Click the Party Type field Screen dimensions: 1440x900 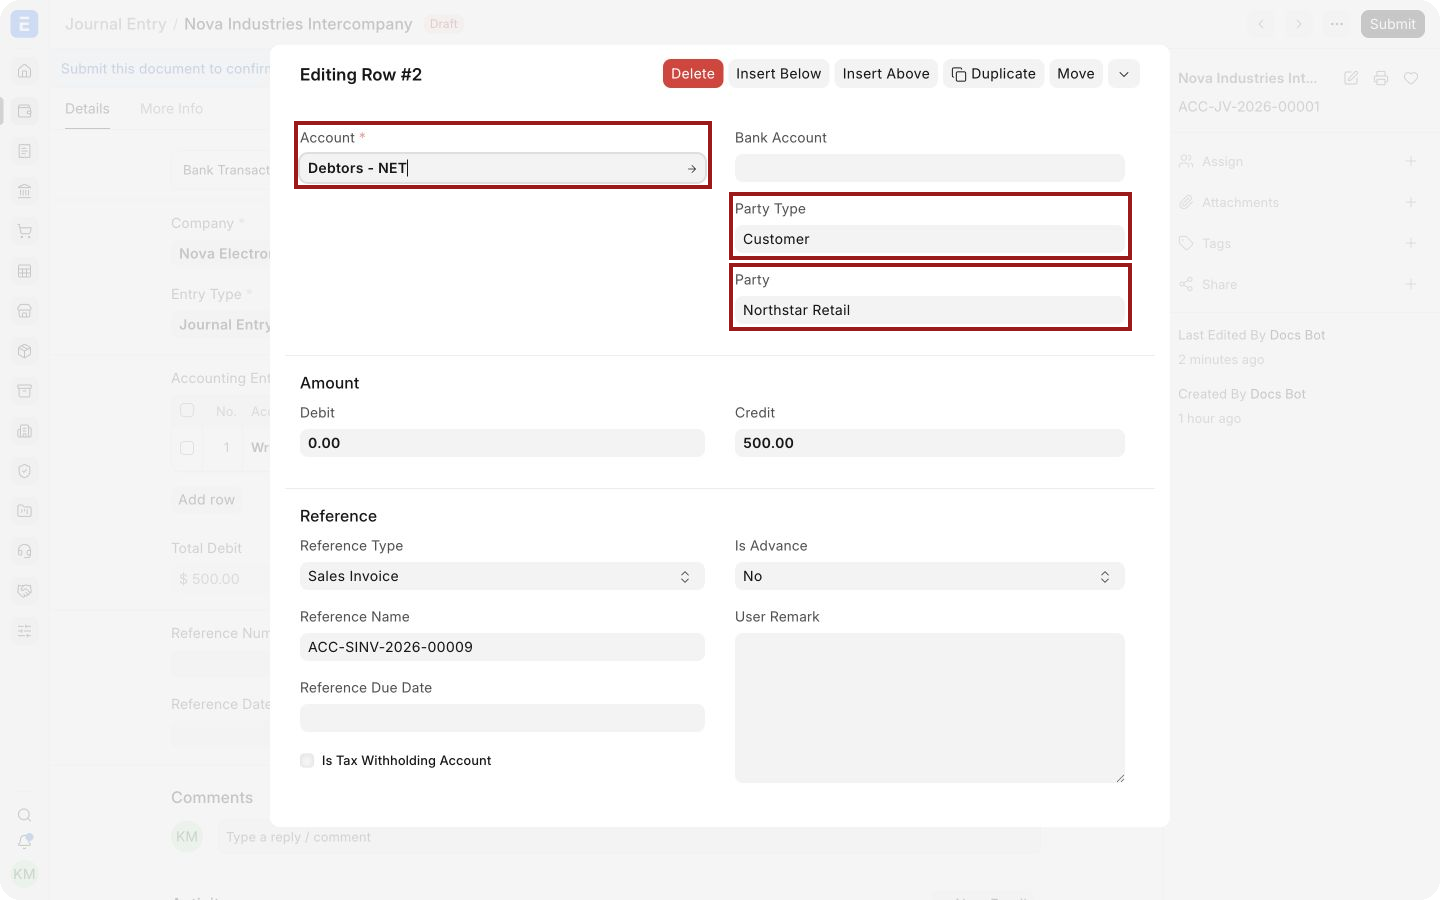[930, 239]
